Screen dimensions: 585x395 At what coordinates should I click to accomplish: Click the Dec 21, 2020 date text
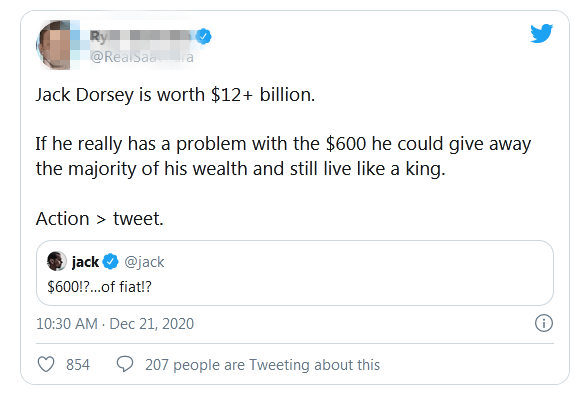[151, 323]
